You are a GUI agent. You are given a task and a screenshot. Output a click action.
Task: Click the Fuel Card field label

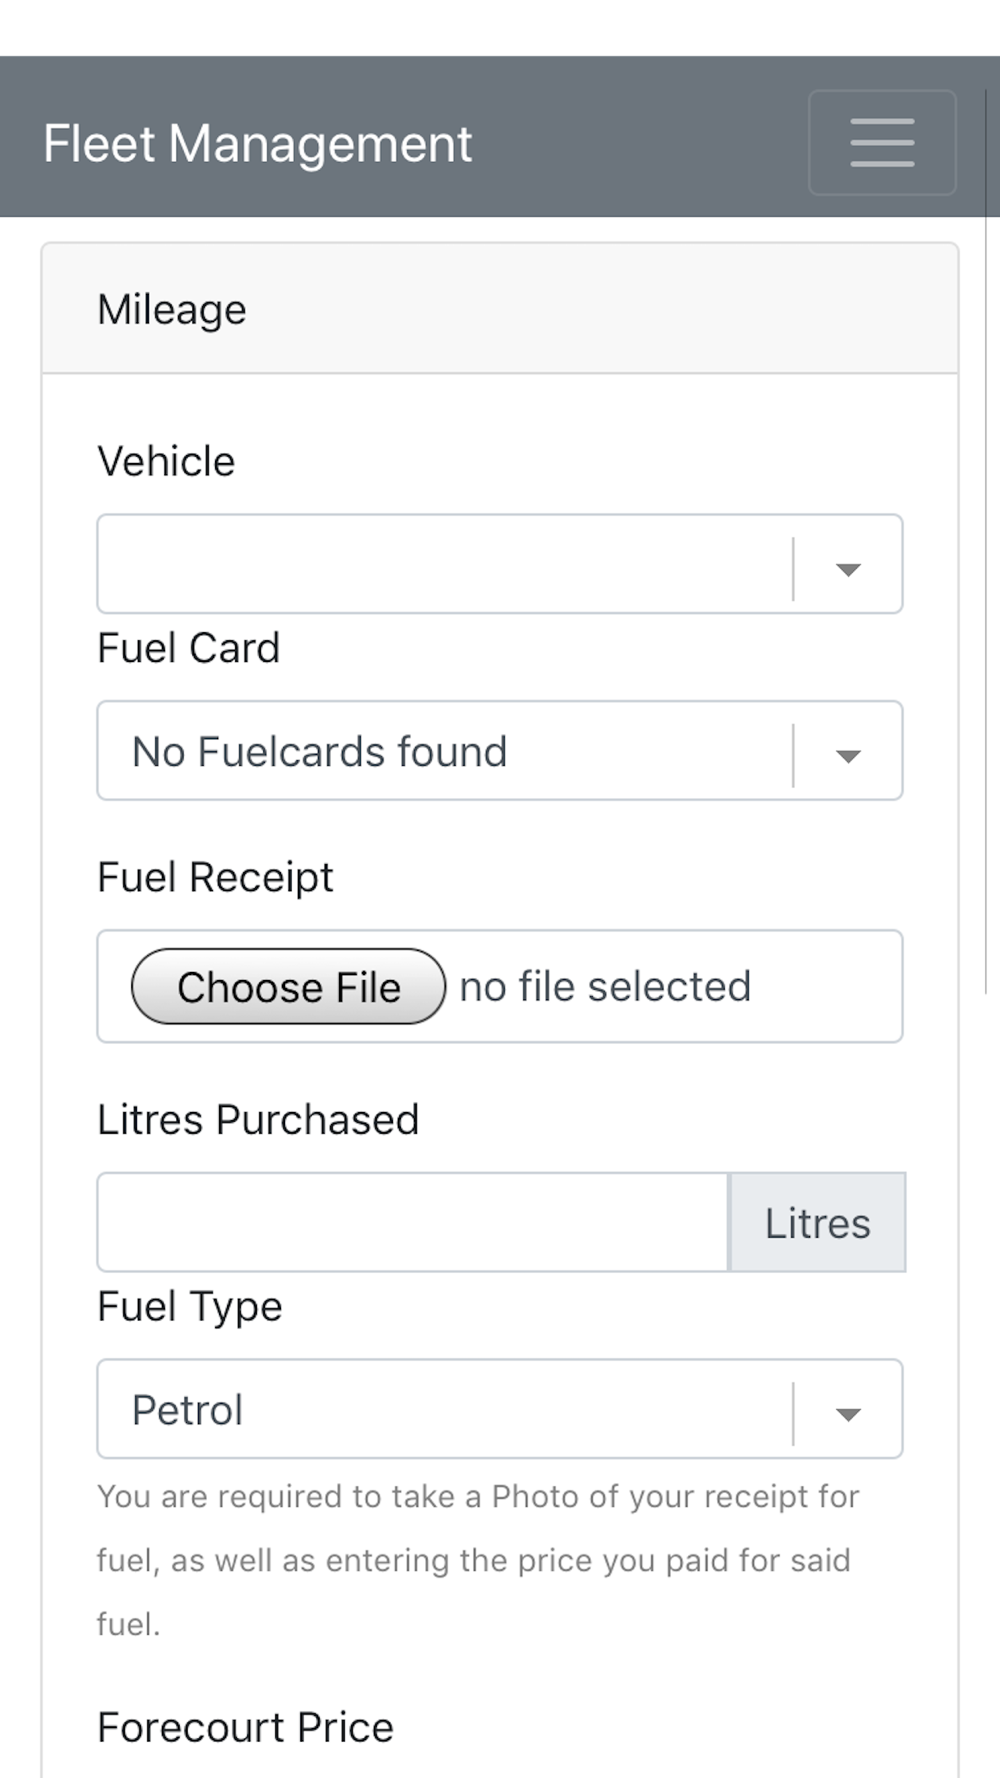pos(188,648)
